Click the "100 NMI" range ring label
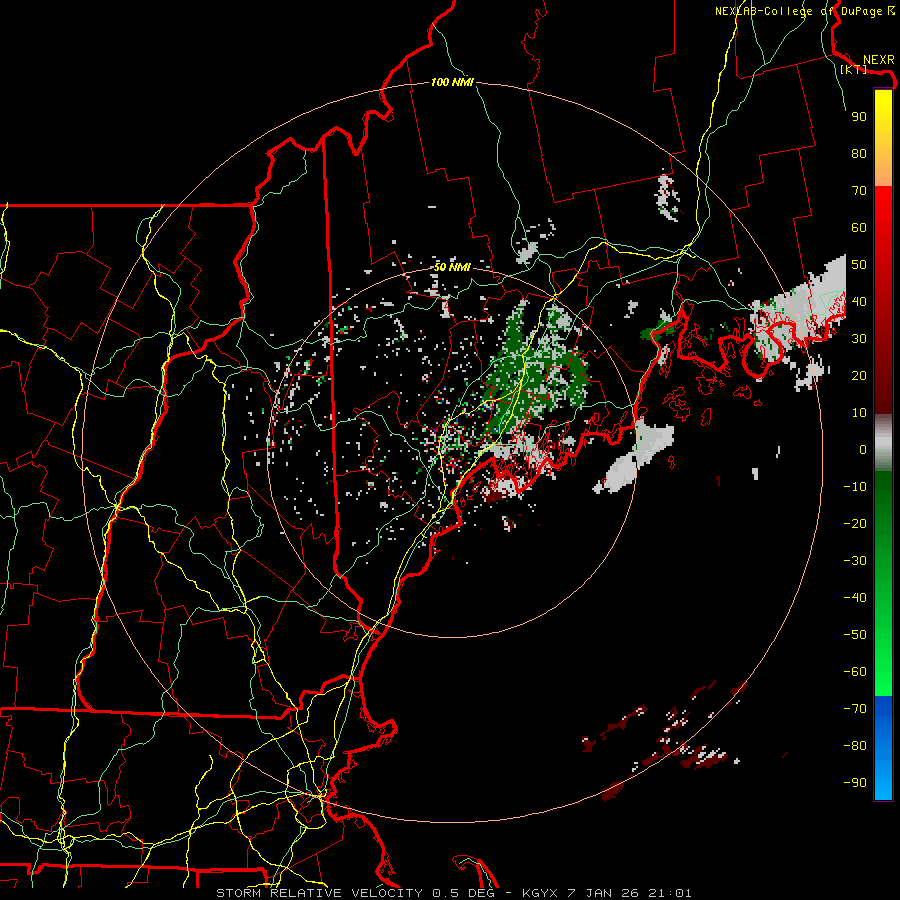The width and height of the screenshot is (900, 900). coord(452,83)
